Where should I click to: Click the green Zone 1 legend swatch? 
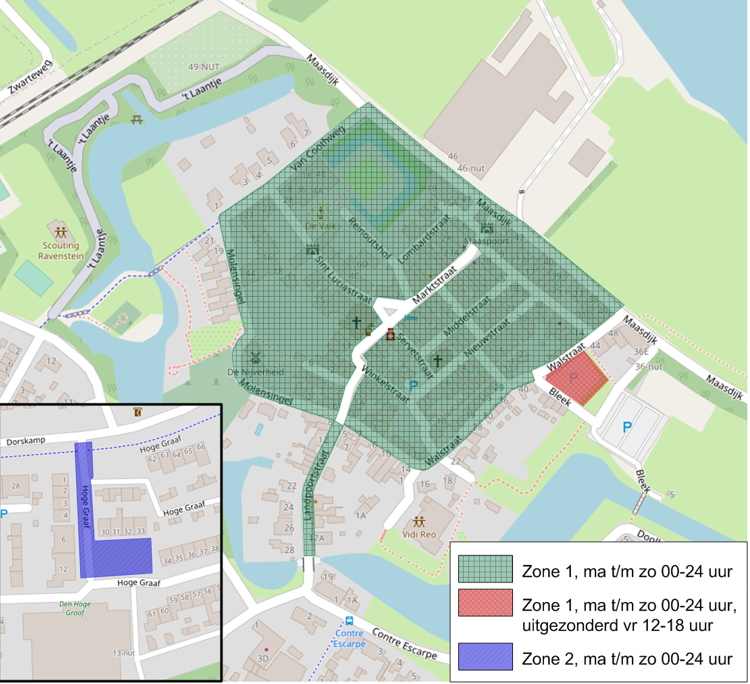click(x=485, y=570)
